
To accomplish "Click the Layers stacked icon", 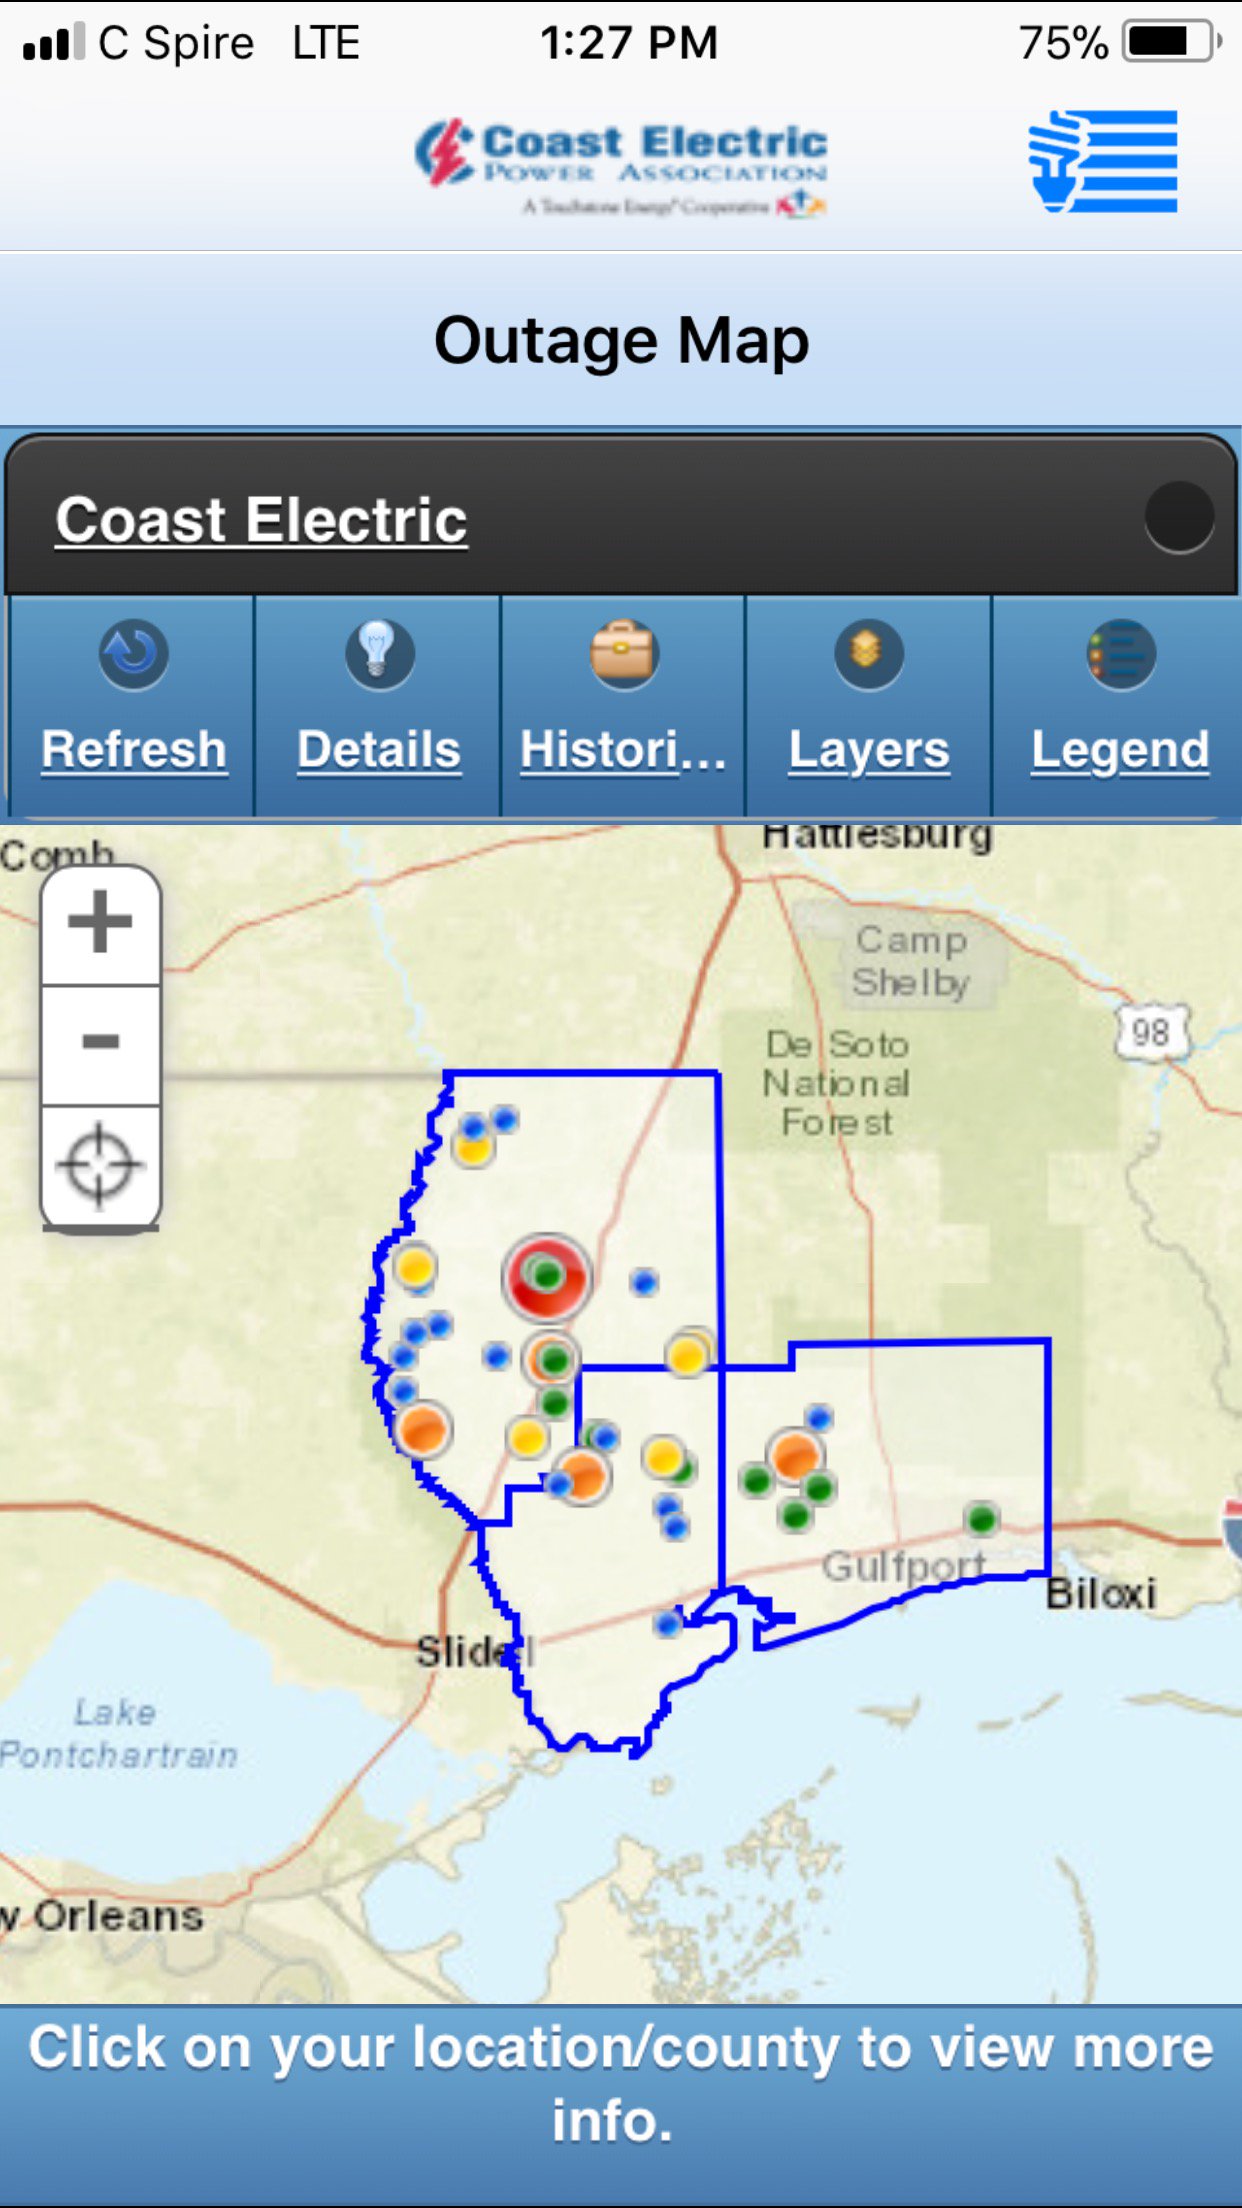I will click(x=869, y=654).
